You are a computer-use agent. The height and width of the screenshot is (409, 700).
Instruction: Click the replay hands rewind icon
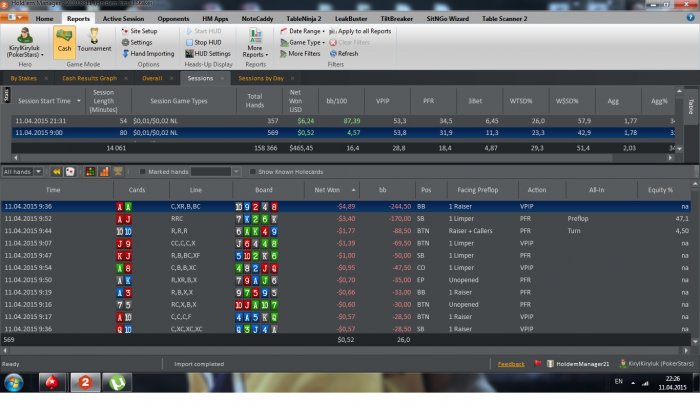56,171
